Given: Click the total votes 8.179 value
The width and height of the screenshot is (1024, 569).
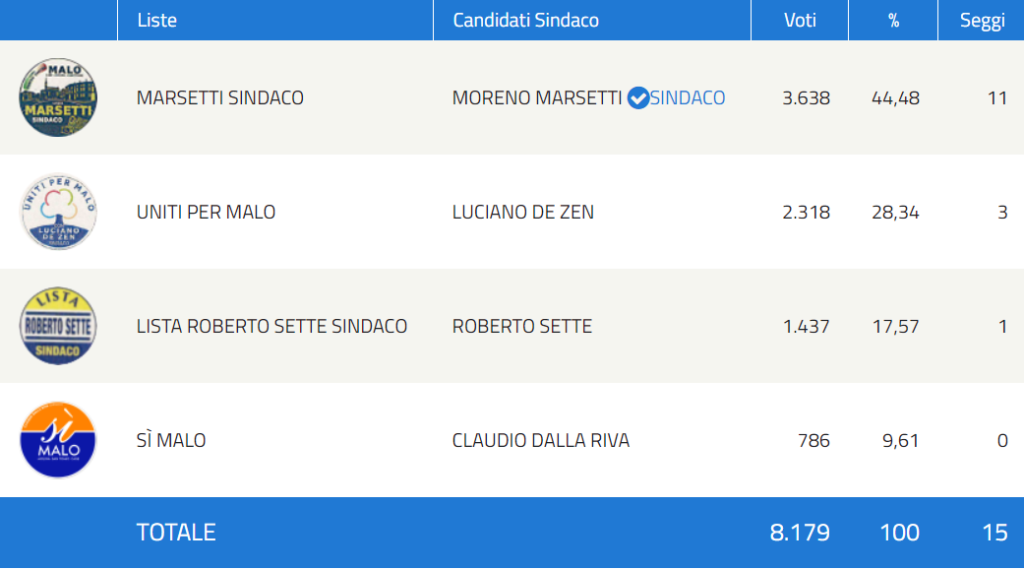Looking at the screenshot, I should pos(799,532).
